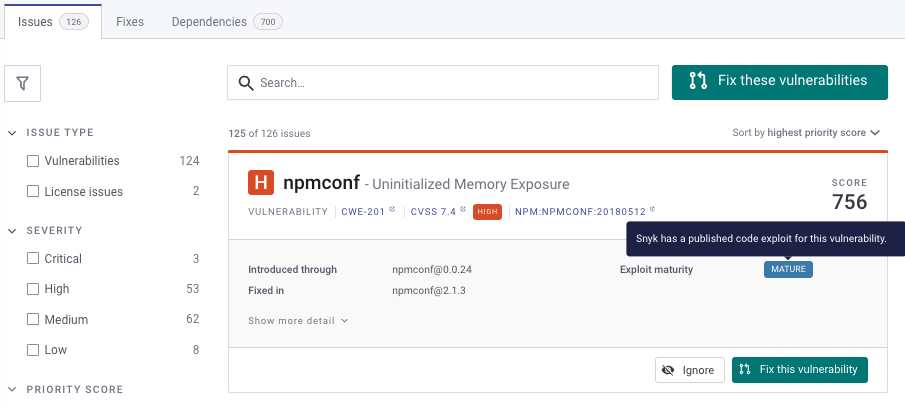Collapse the Issue Type filter section

pos(13,133)
